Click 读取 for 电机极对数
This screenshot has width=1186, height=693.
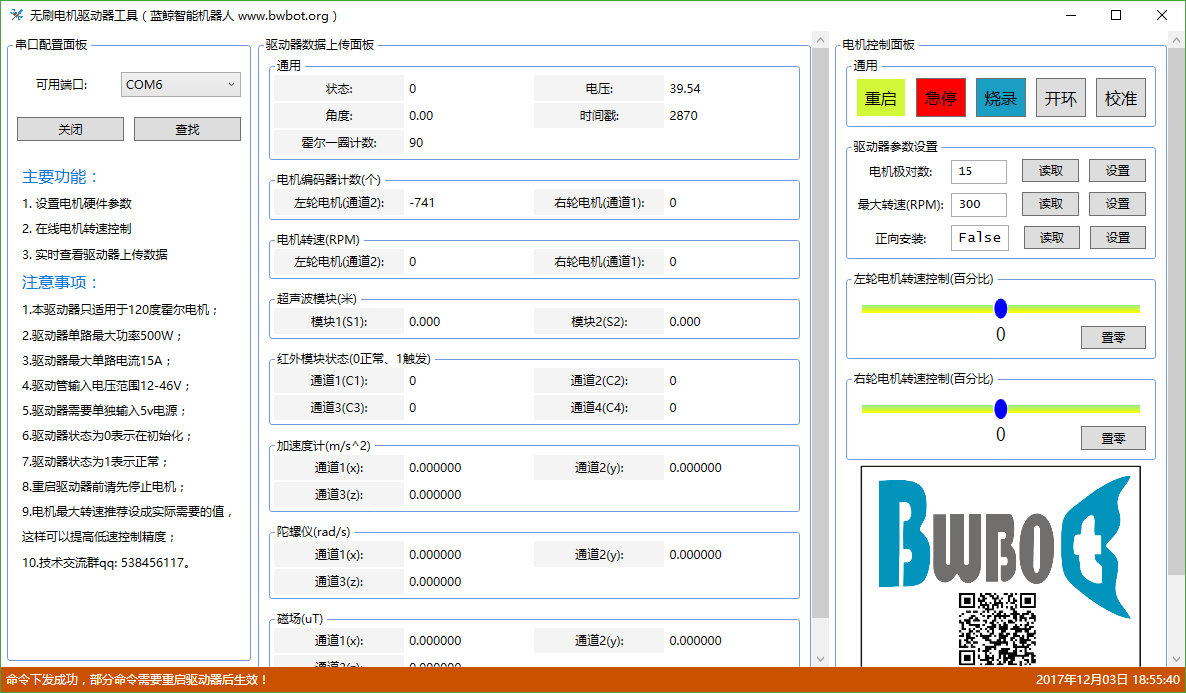pos(1050,171)
